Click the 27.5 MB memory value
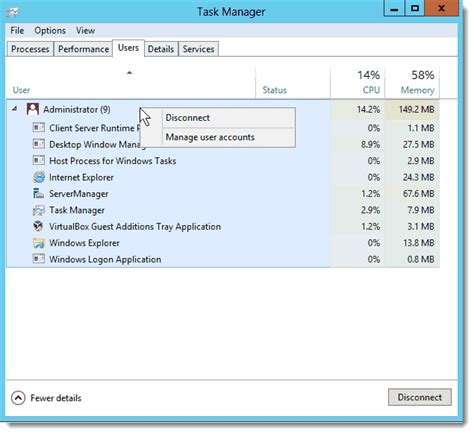Screen dimensions: 474x434 tap(418, 144)
